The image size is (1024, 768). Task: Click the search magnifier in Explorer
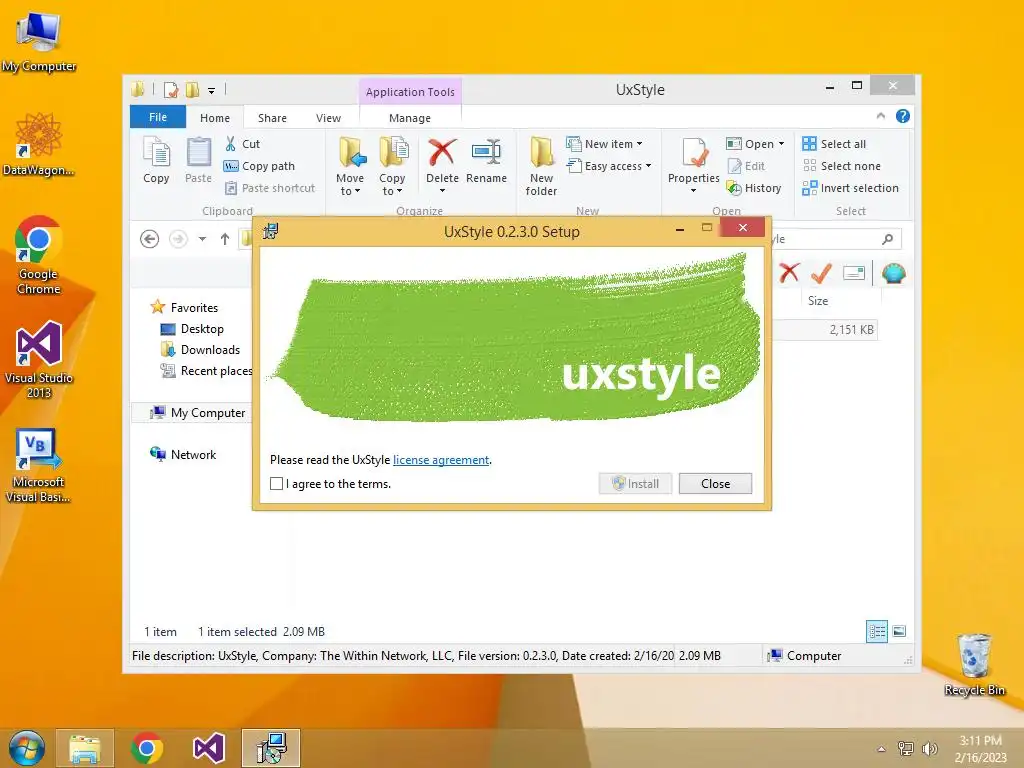tap(887, 239)
